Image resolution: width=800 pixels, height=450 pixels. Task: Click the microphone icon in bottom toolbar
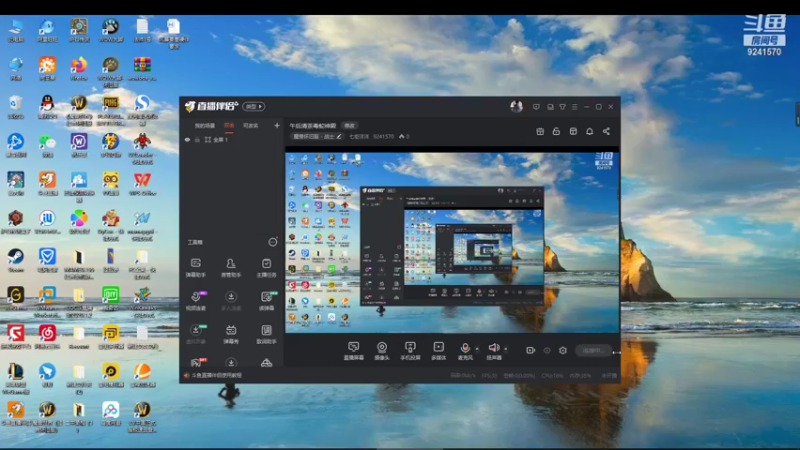point(465,348)
